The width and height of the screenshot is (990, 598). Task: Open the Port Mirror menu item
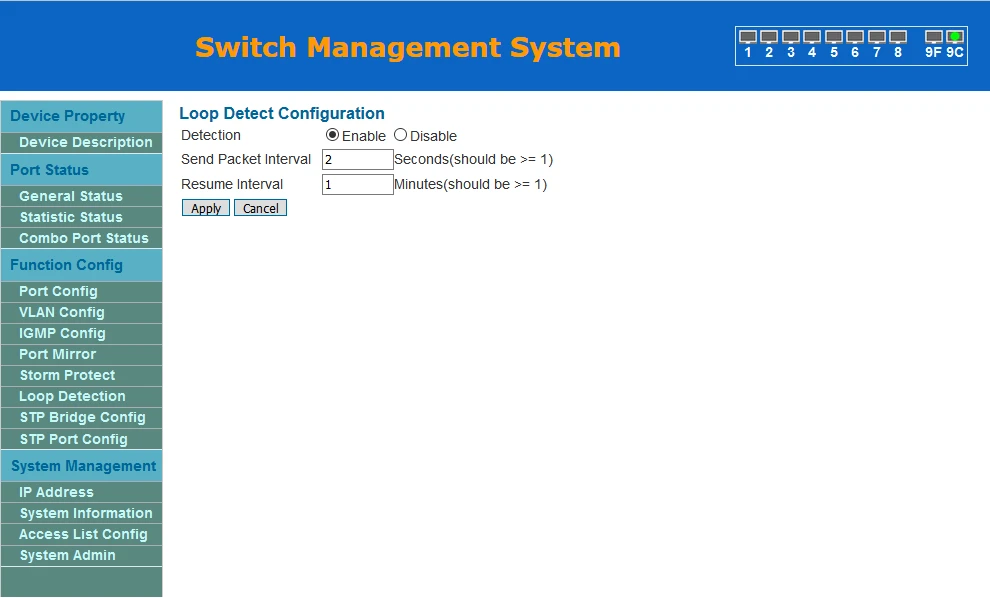coord(58,354)
